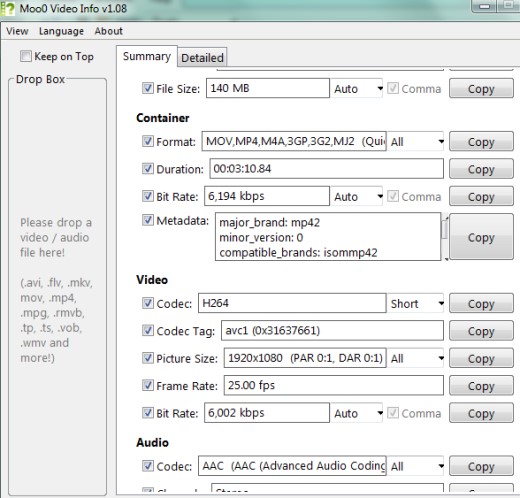Click inside the Duration text field
This screenshot has height=498, width=520.
coord(326,169)
